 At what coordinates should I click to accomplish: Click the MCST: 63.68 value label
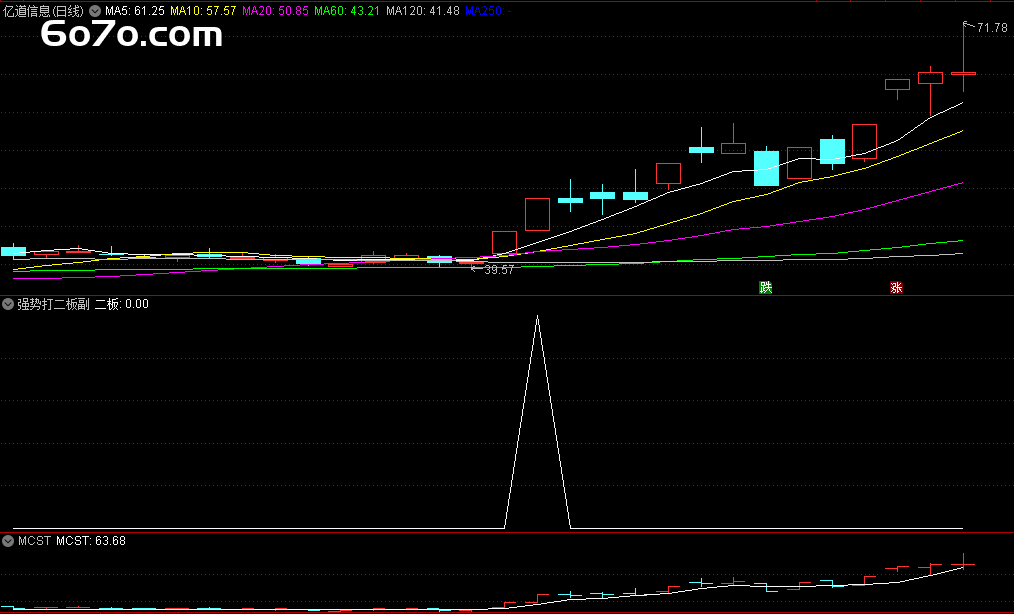(91, 541)
